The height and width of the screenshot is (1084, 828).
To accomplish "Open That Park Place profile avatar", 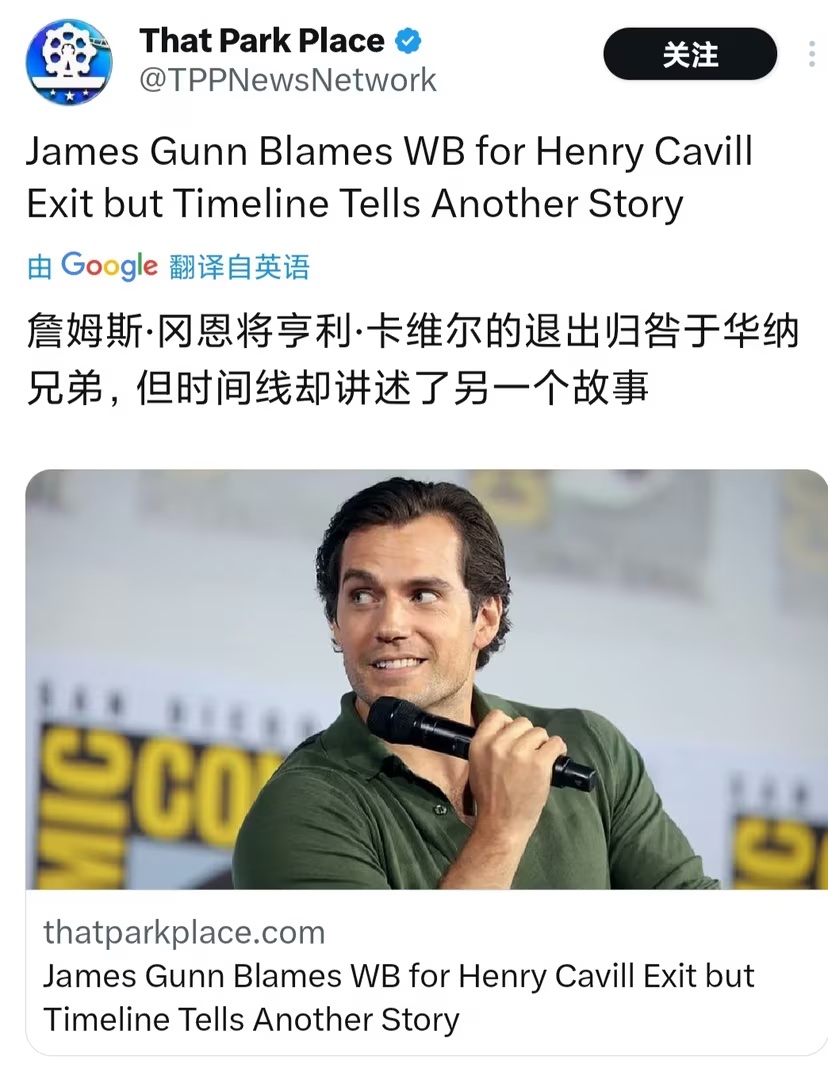I will 69,62.
